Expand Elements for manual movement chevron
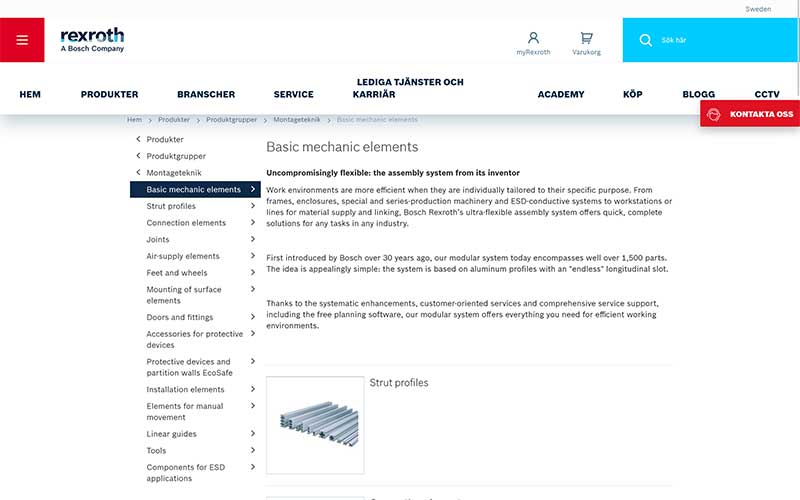The width and height of the screenshot is (800, 500). (x=253, y=406)
